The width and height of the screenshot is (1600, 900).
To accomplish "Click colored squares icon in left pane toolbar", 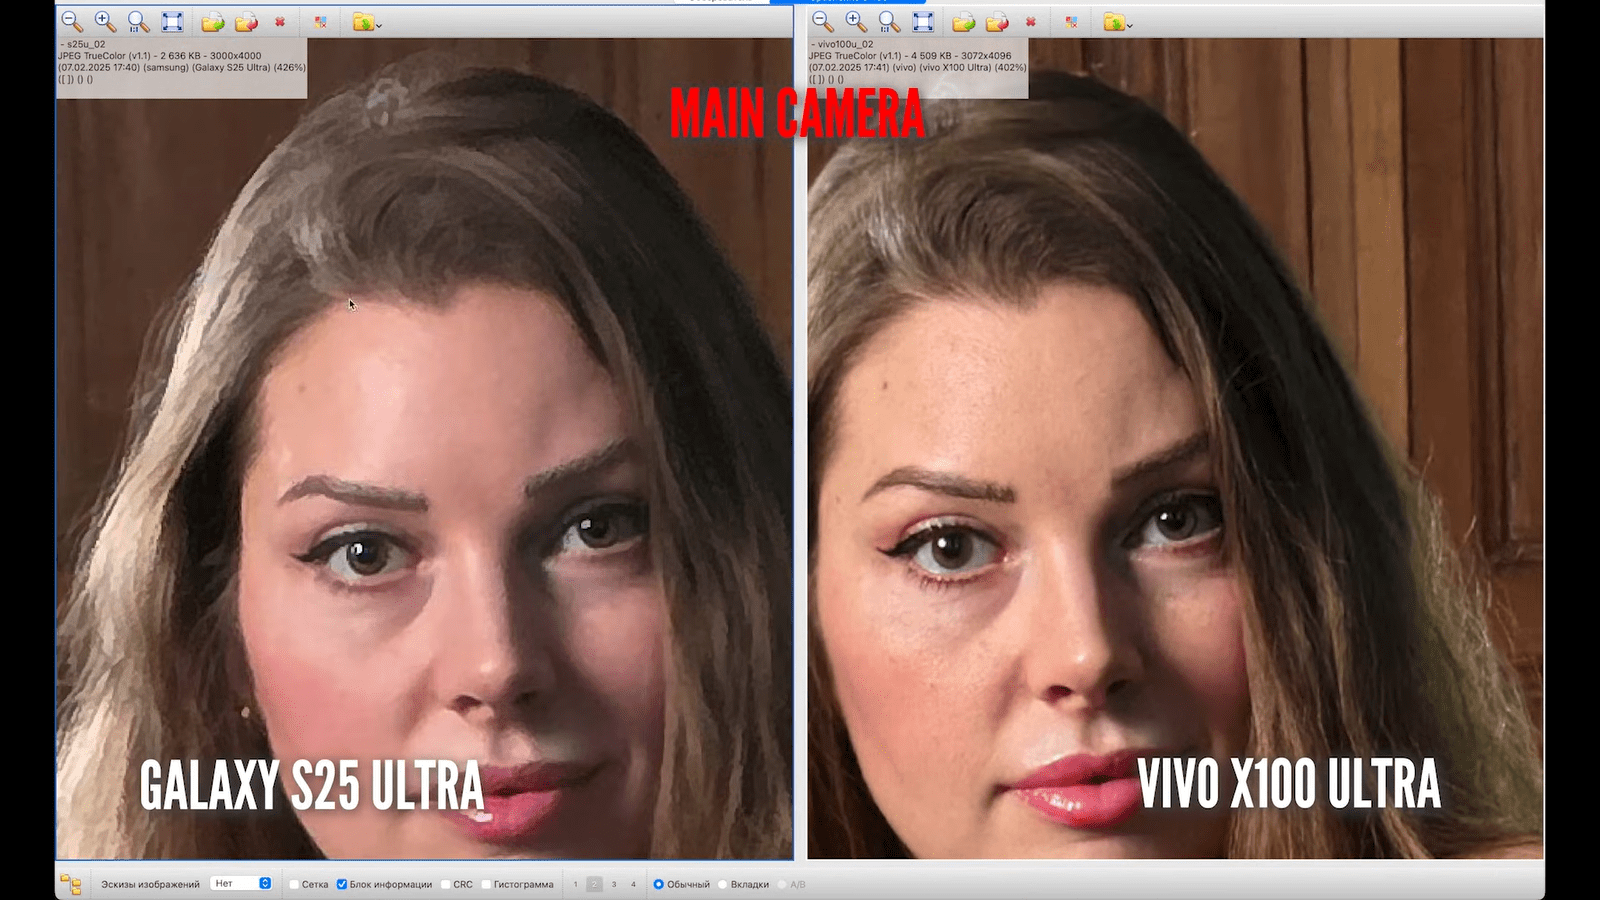I will [x=320, y=21].
